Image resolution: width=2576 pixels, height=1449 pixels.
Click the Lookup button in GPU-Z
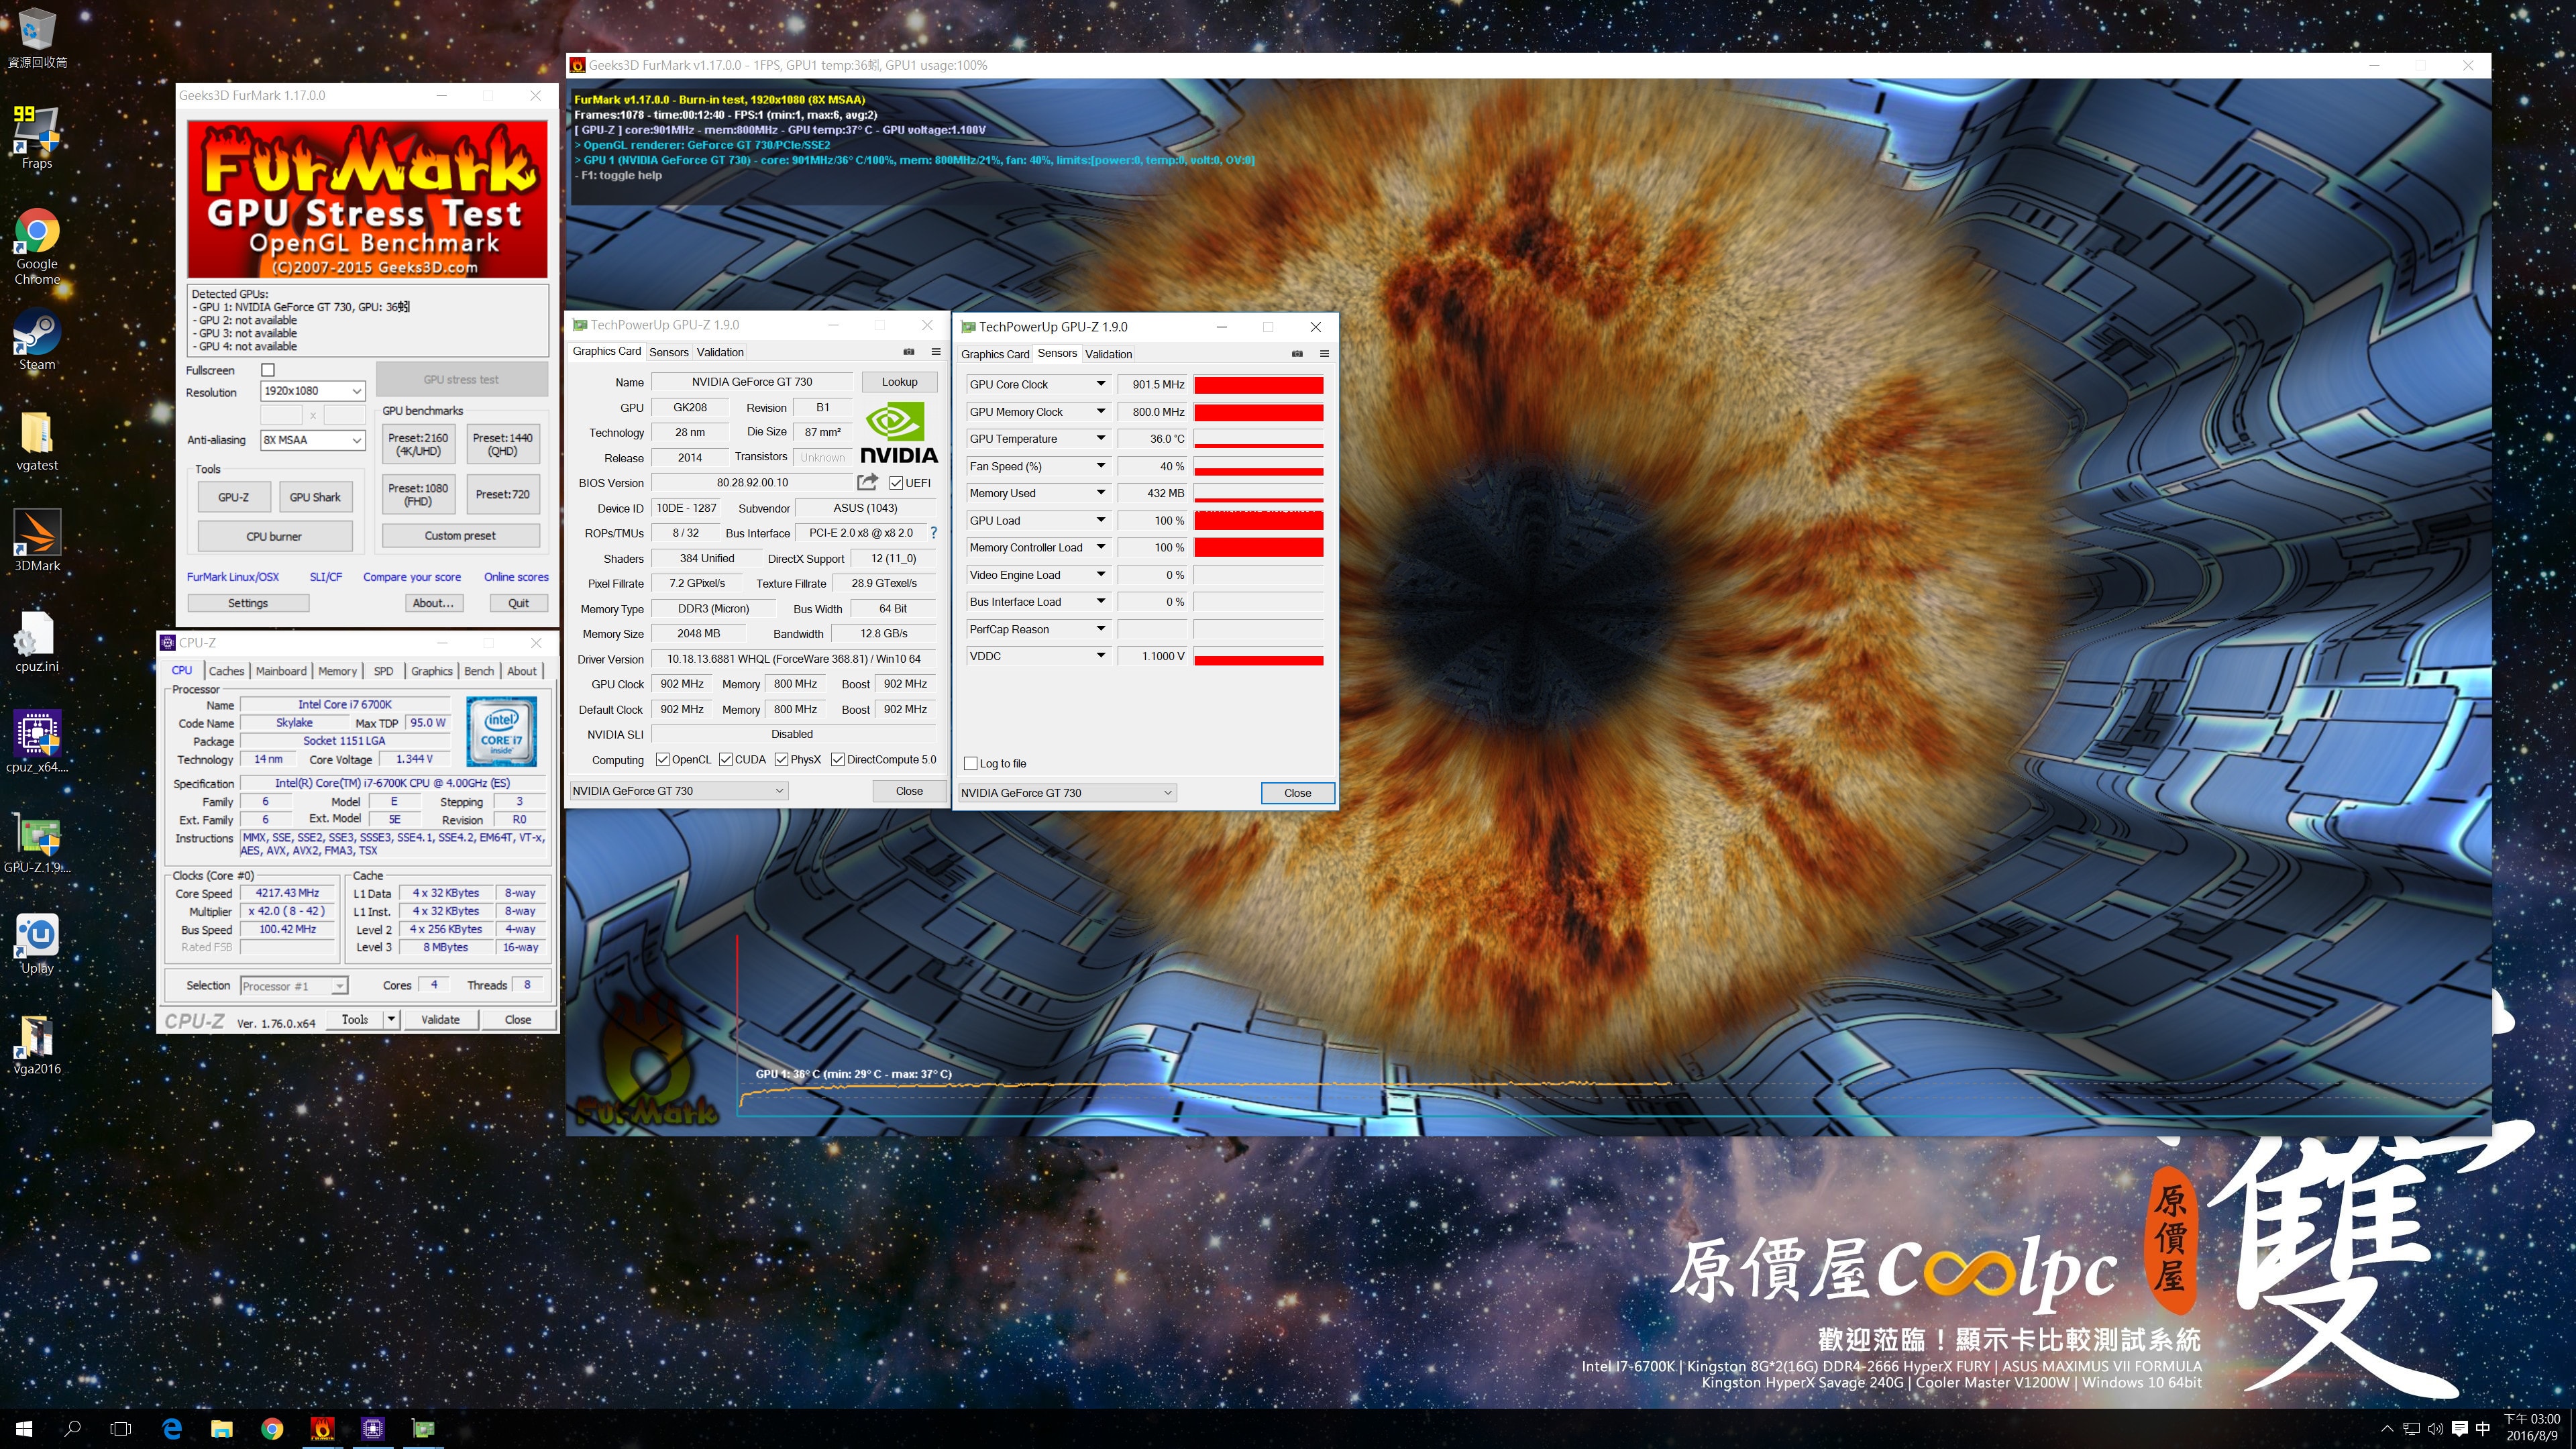click(899, 382)
